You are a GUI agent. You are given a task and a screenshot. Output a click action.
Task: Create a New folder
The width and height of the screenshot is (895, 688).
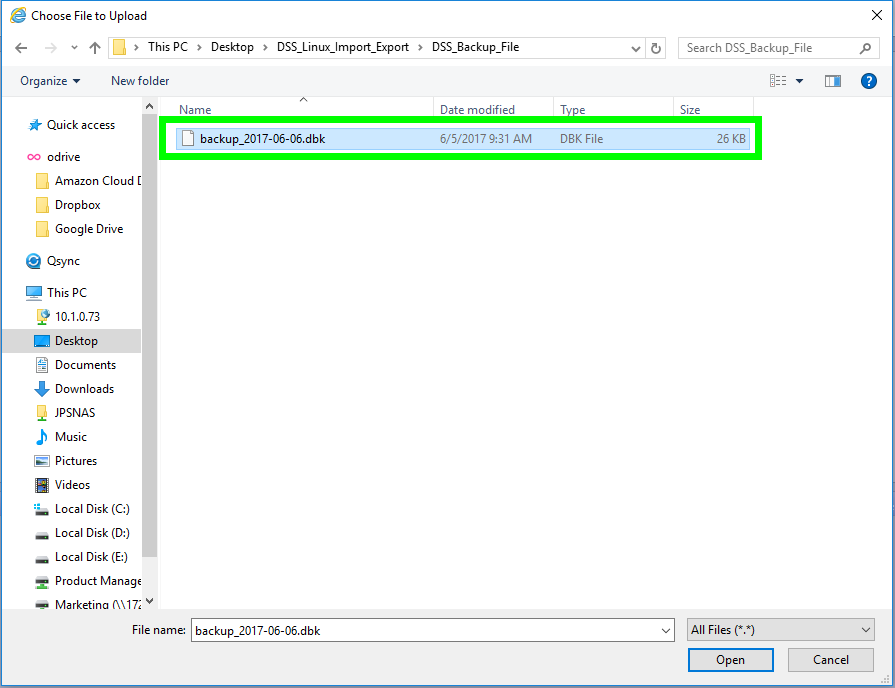click(140, 81)
